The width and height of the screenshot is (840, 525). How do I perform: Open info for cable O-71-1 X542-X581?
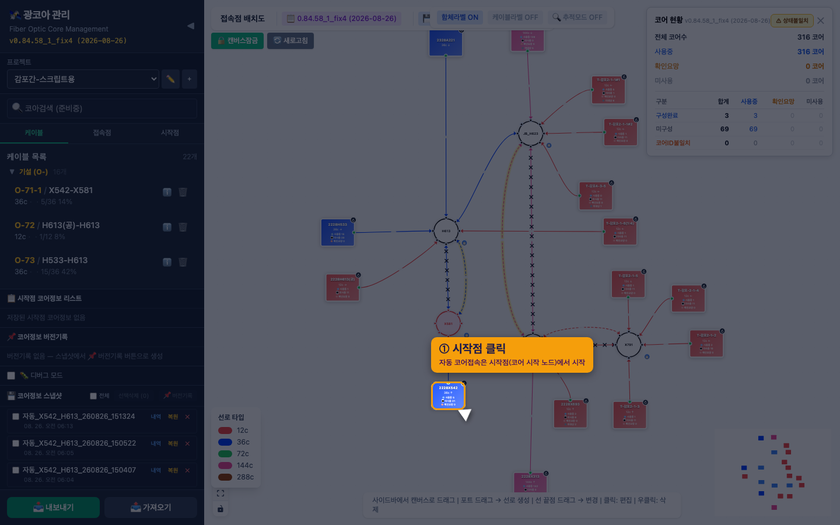(167, 192)
